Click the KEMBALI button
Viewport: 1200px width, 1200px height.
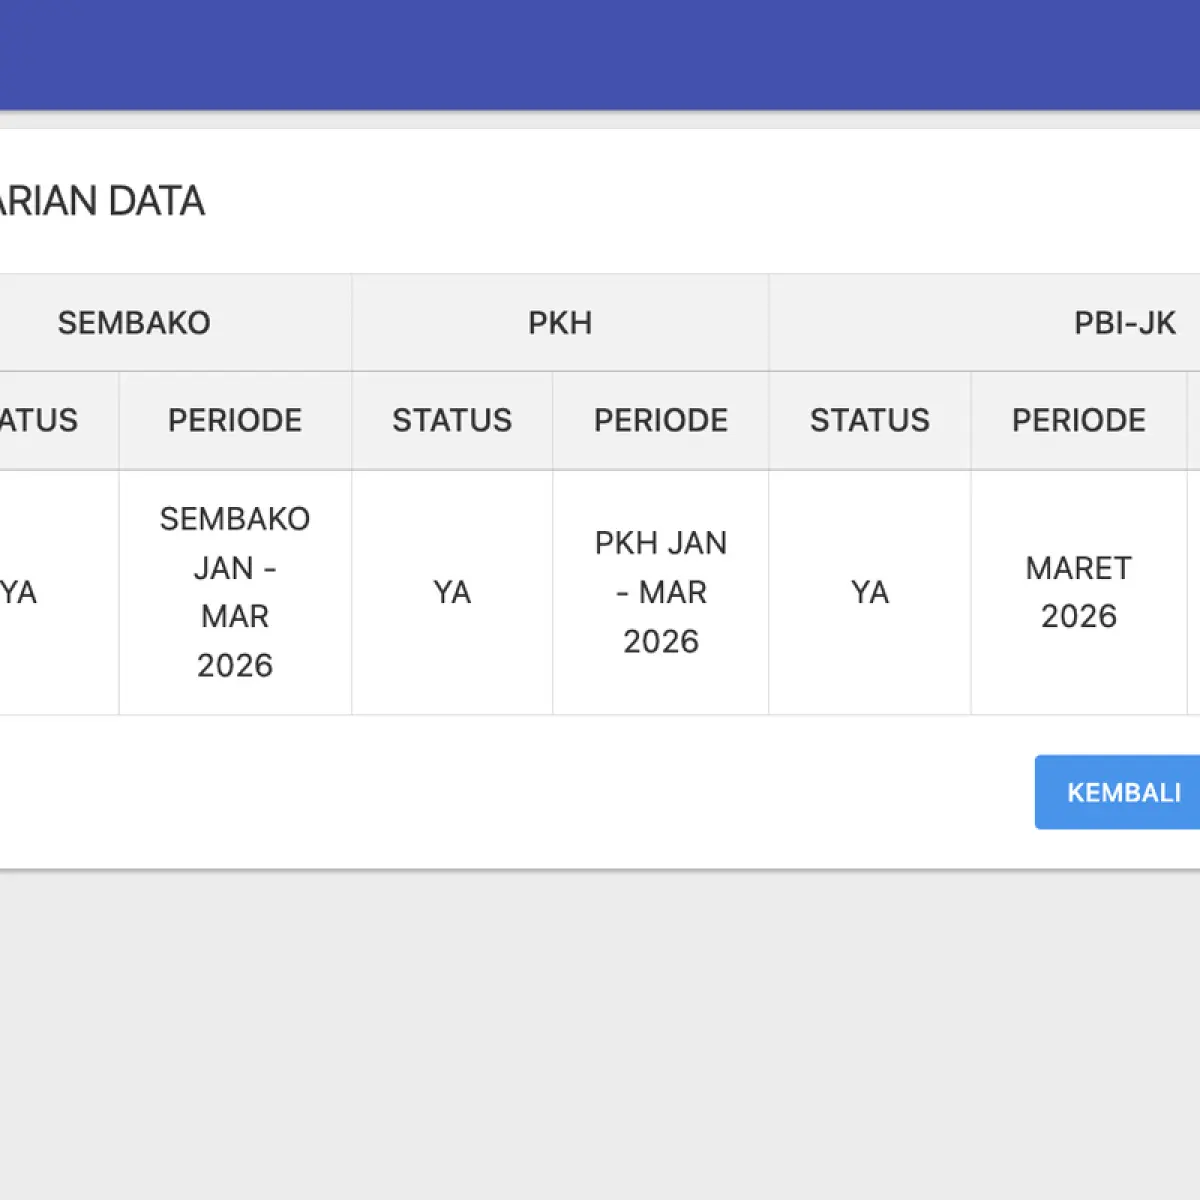pyautogui.click(x=1117, y=792)
